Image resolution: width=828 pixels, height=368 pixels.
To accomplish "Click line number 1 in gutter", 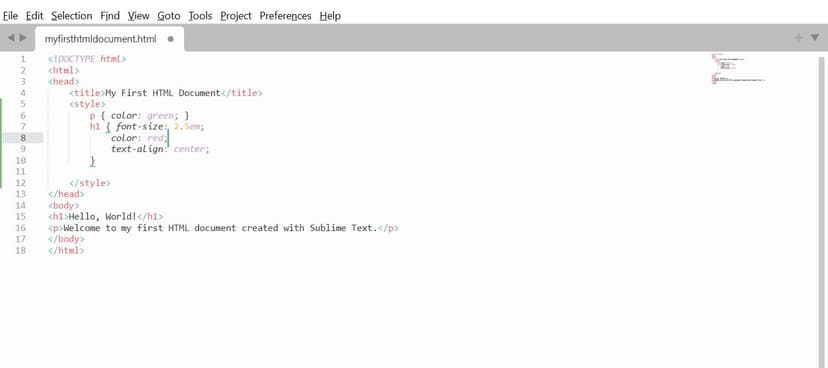I will [23, 59].
